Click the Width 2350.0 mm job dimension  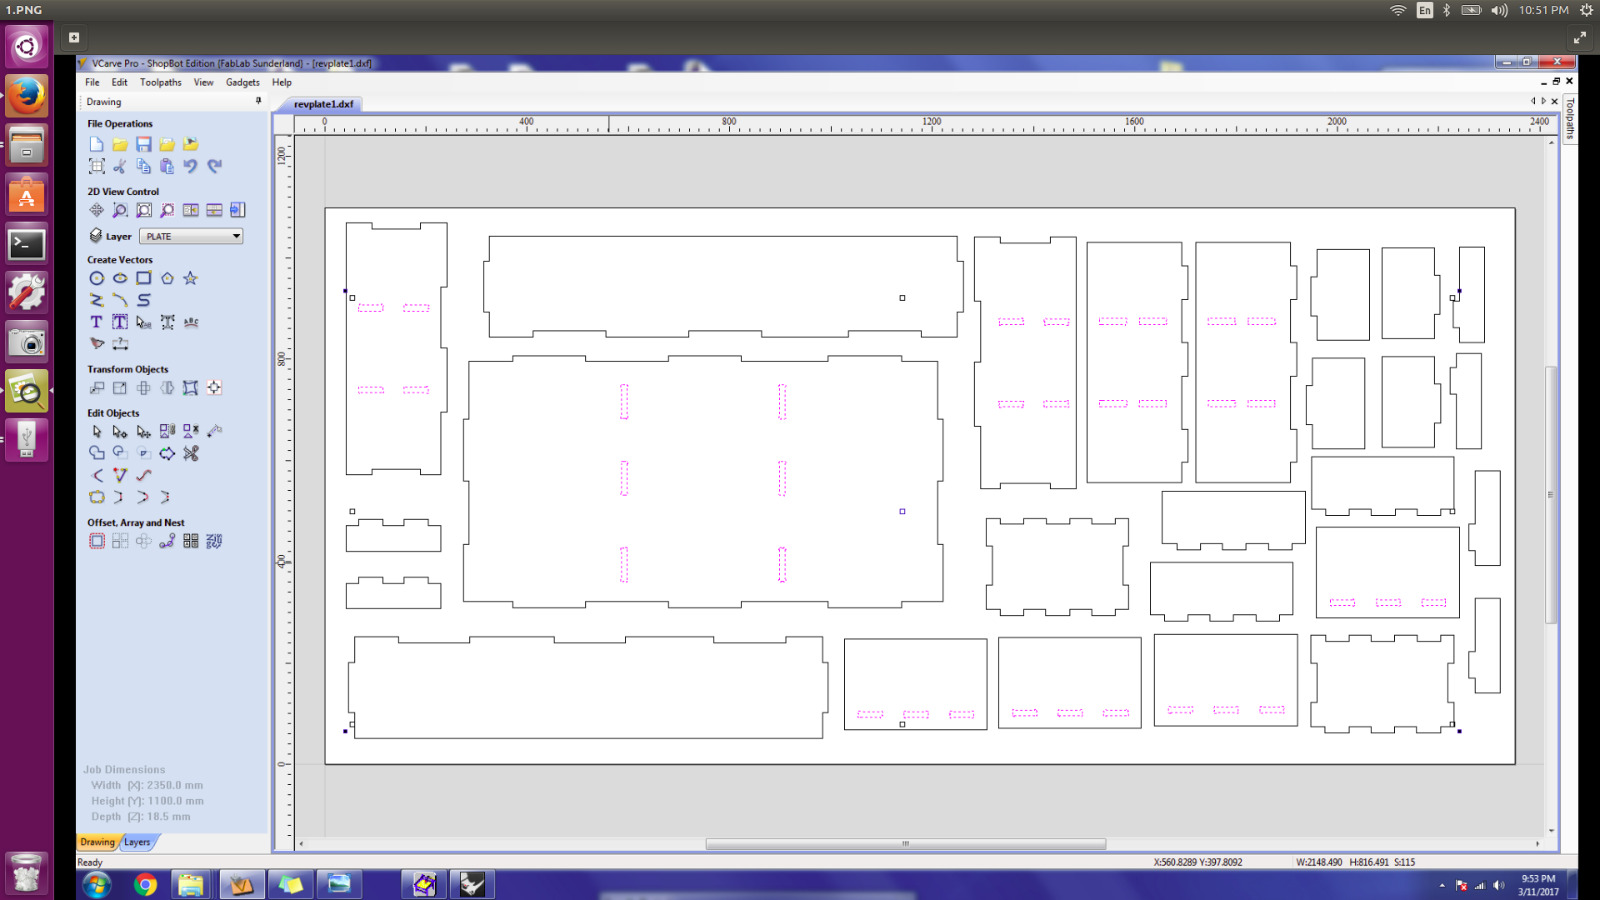147,785
